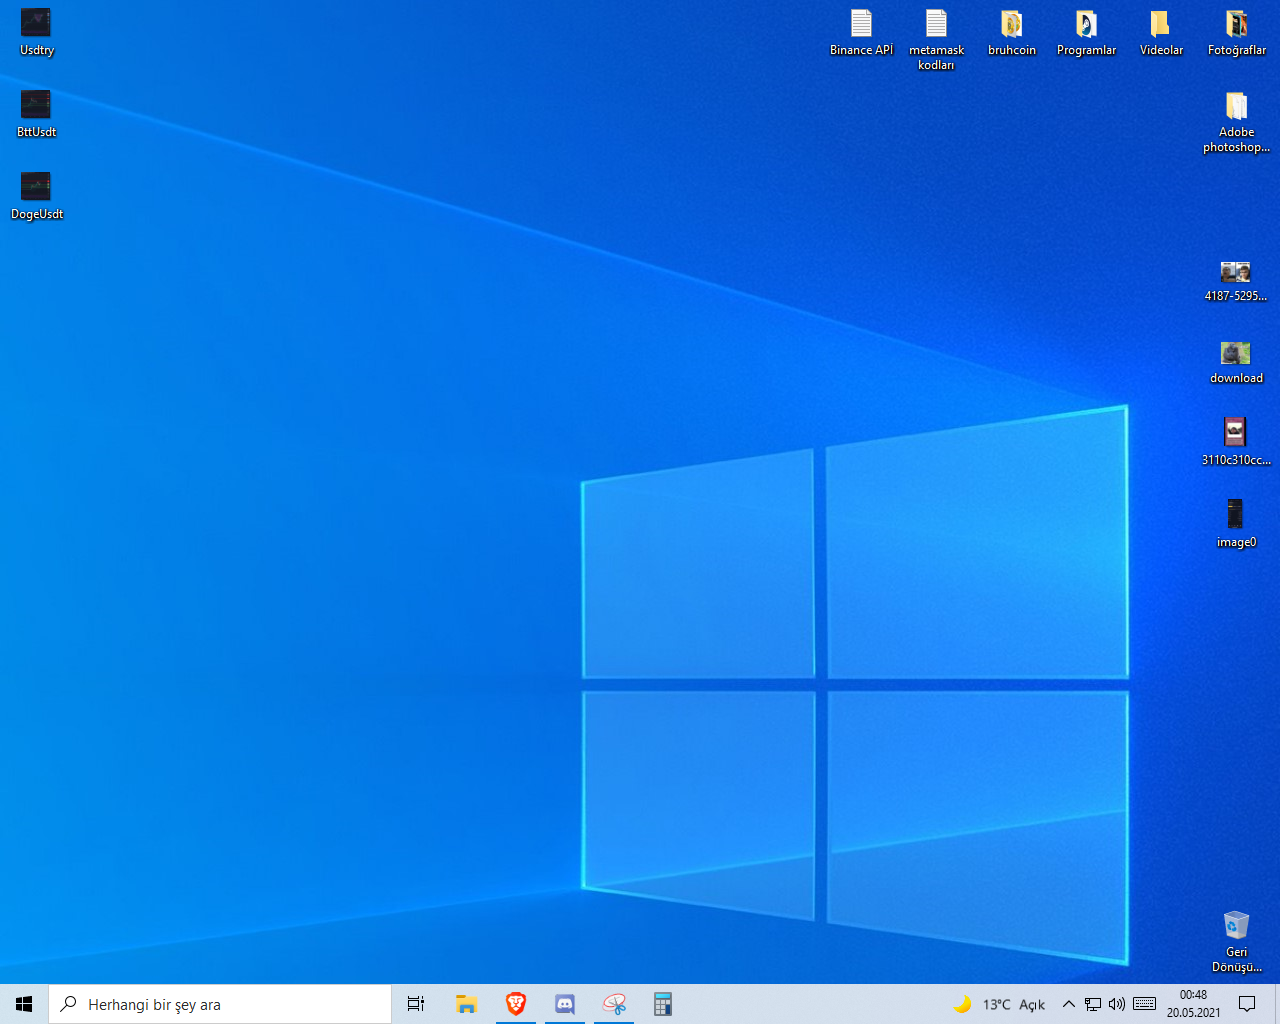Image resolution: width=1280 pixels, height=1024 pixels.
Task: Select the Fotoğraflar folder
Action: (1236, 32)
